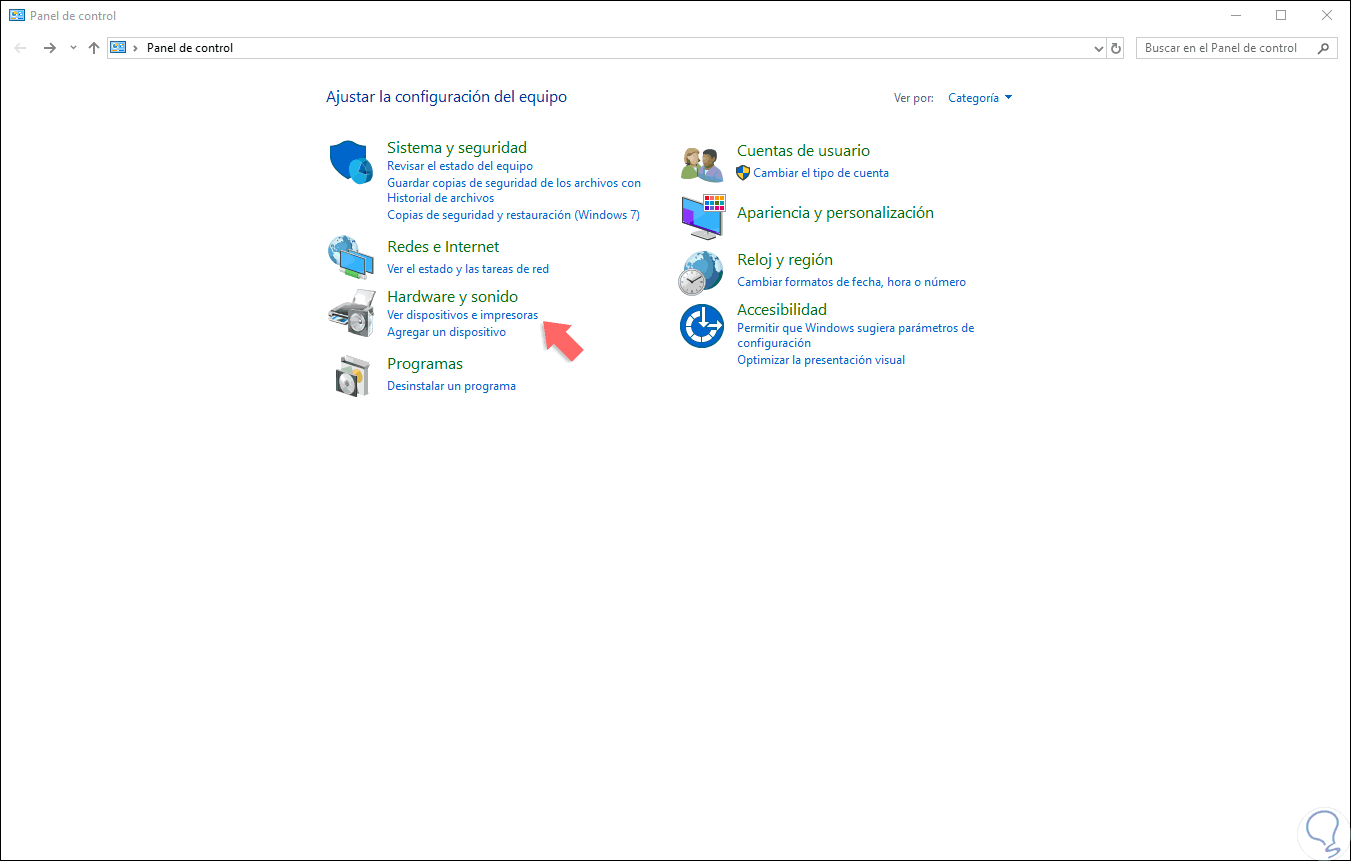Close the Panel de control window
This screenshot has width=1351, height=861.
(1327, 15)
